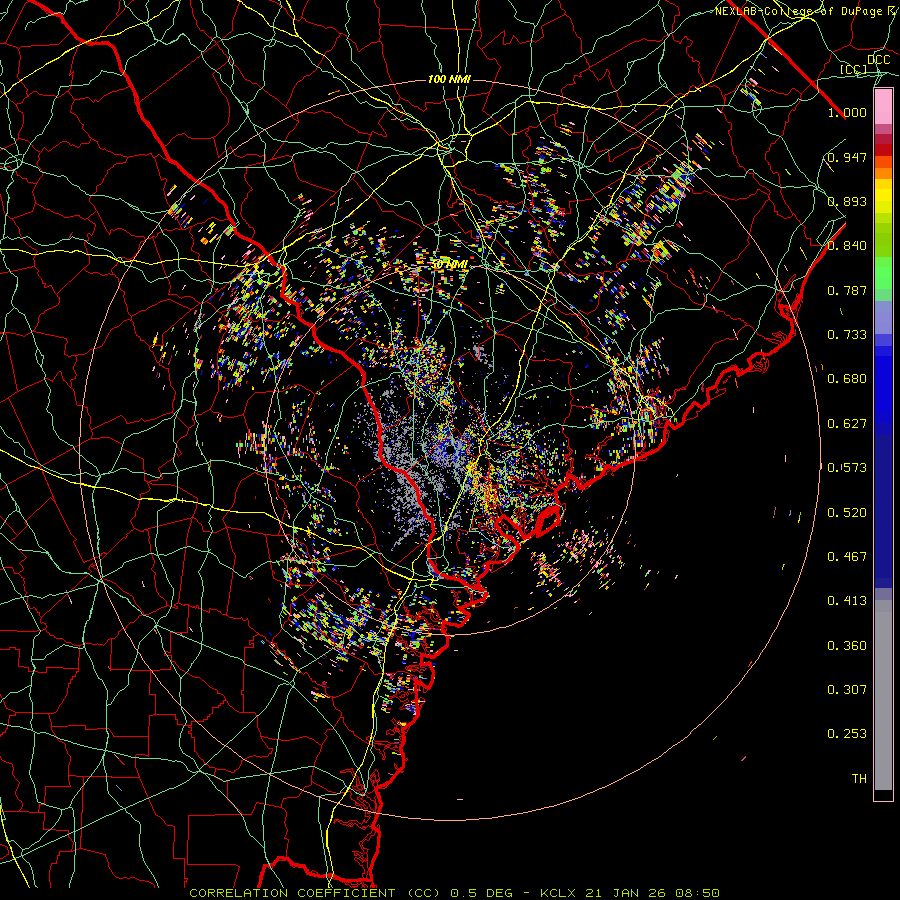This screenshot has width=900, height=900.
Task: Click the 50 NMI range ring label
Action: click(449, 265)
